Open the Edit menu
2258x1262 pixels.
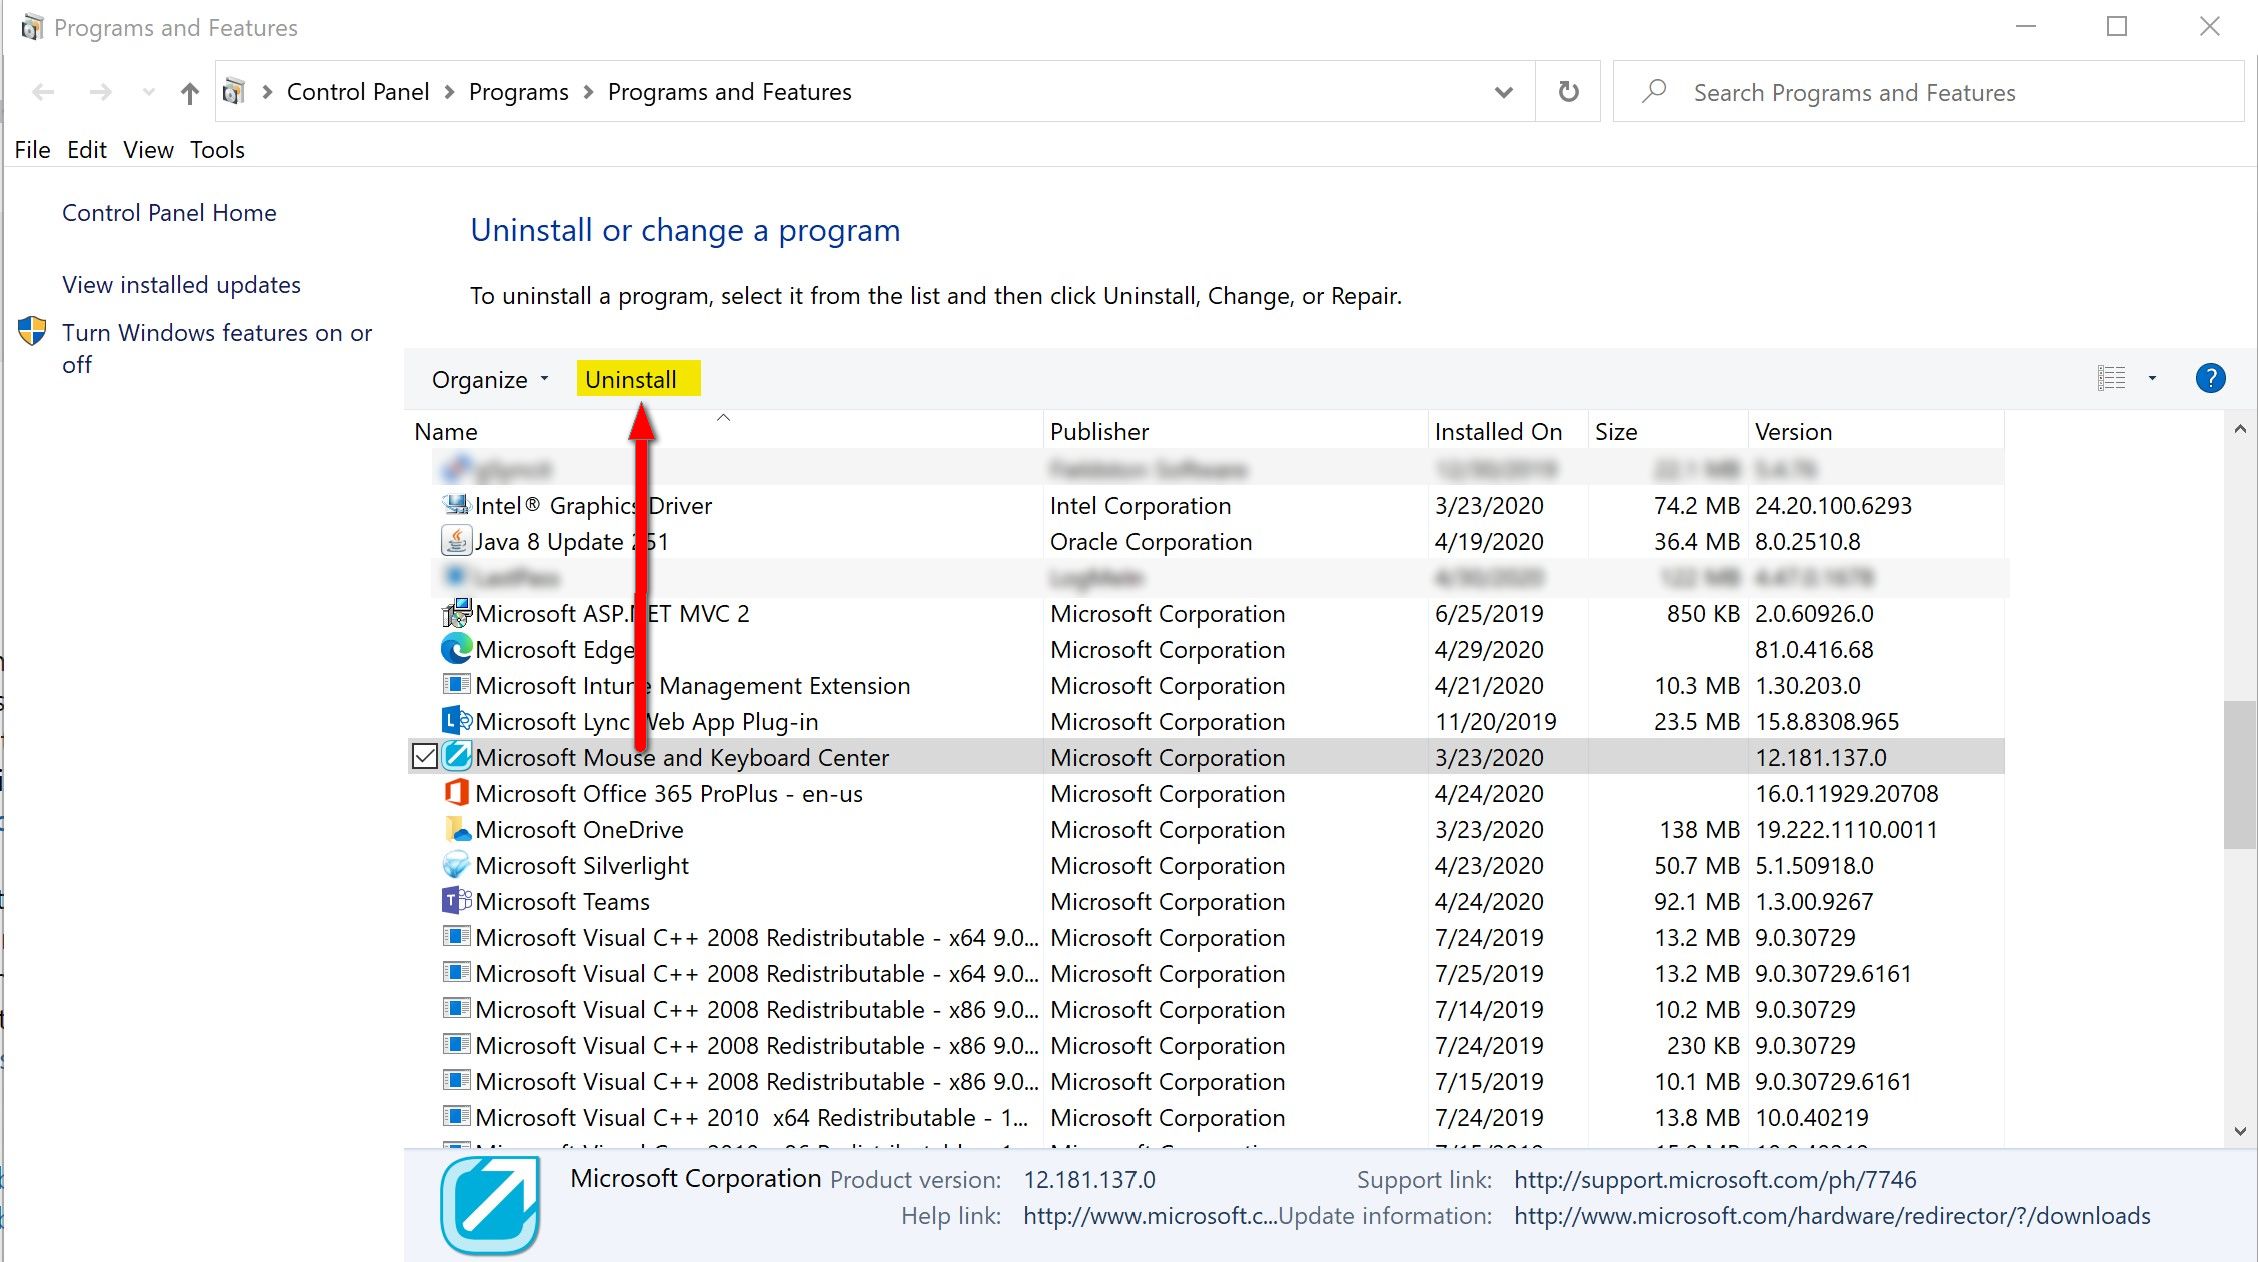(x=87, y=150)
